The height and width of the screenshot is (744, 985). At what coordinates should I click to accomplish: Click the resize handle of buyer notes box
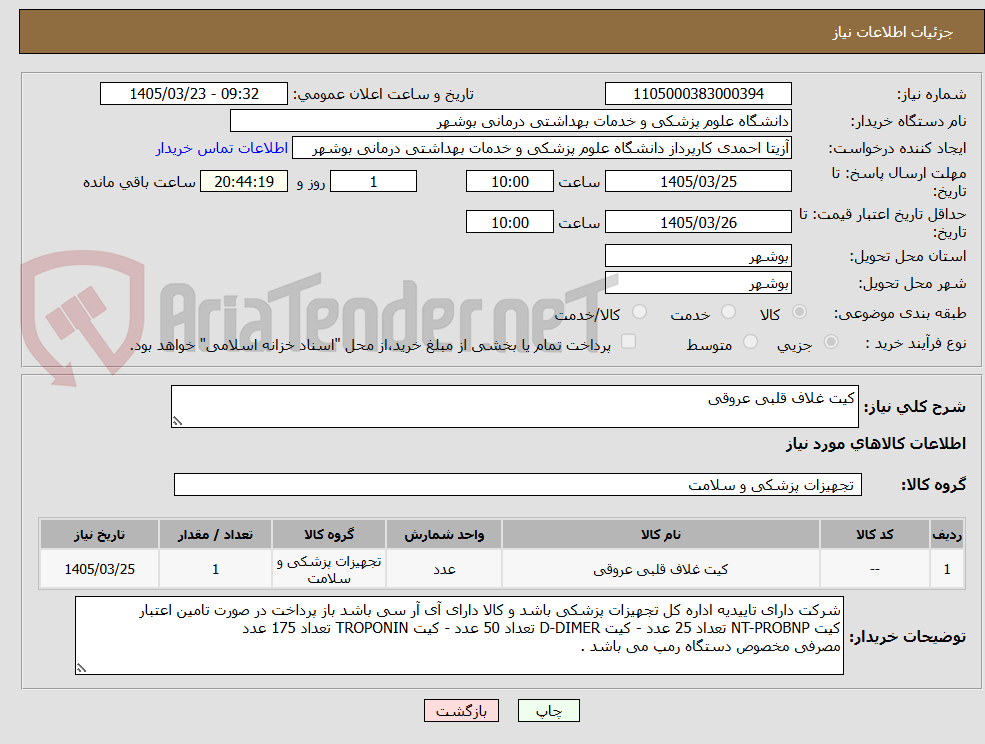81,669
